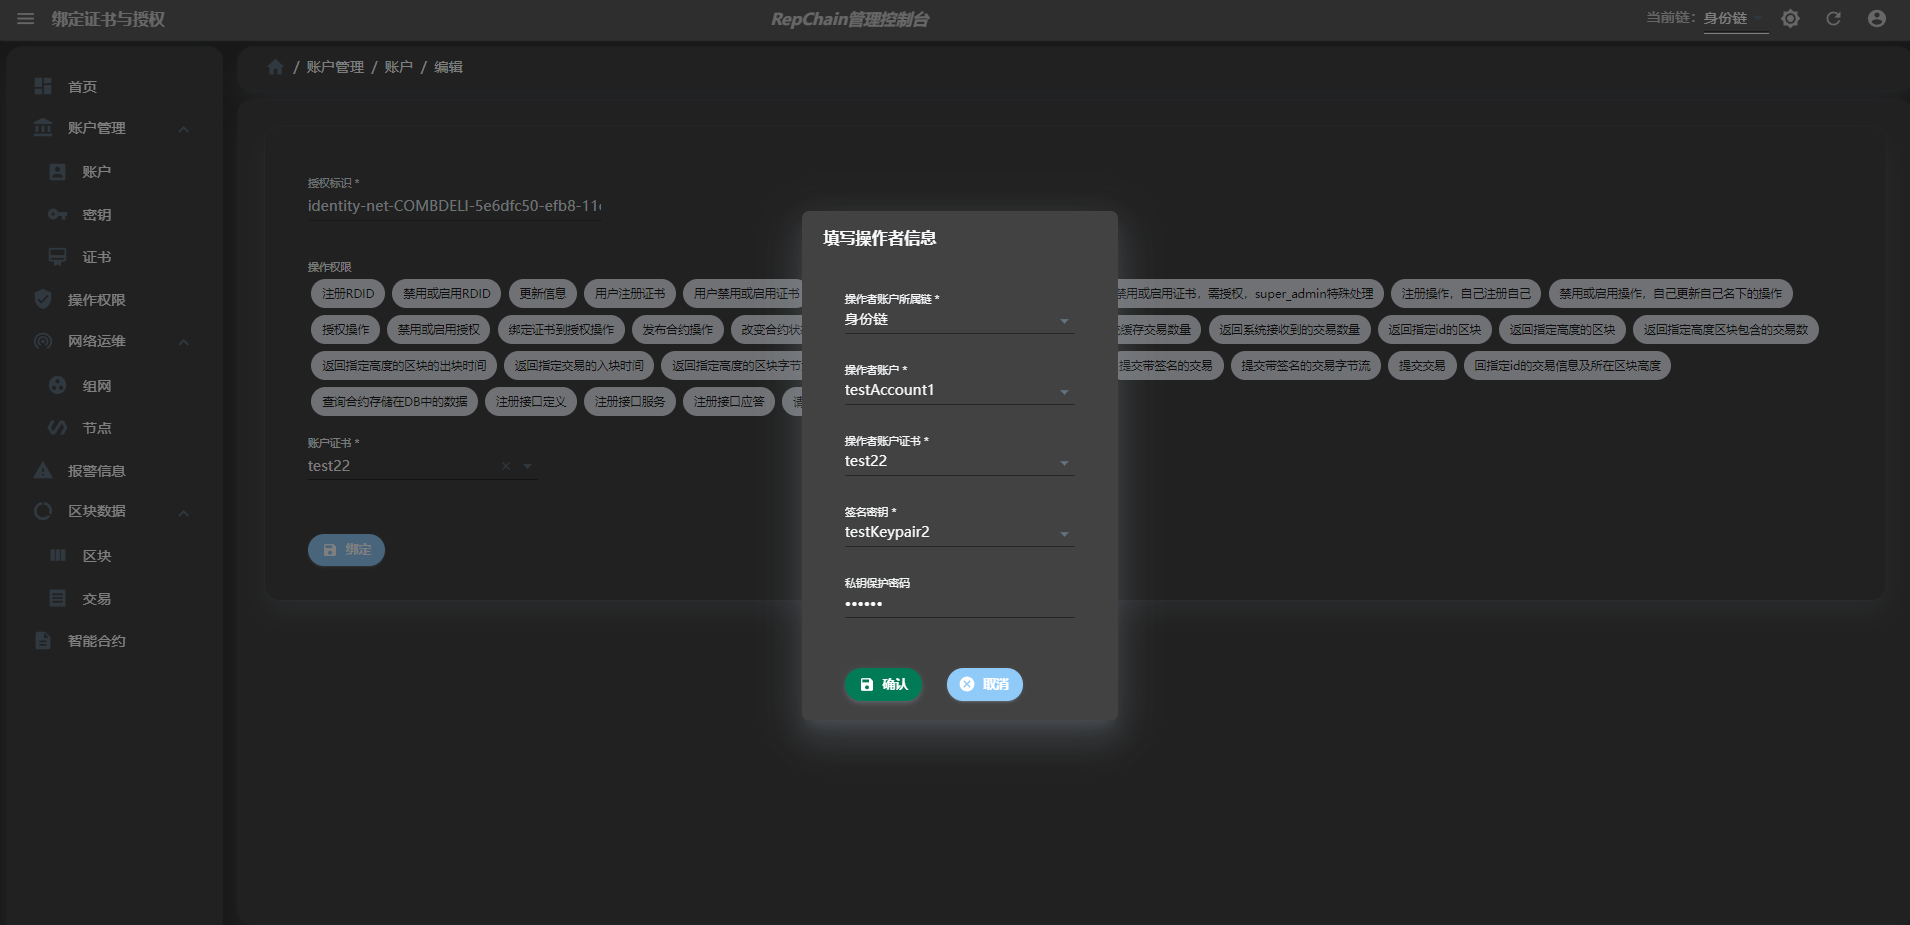Screen dimensions: 1910x925
Task: Open the hamburger menu icon
Action: (x=26, y=19)
